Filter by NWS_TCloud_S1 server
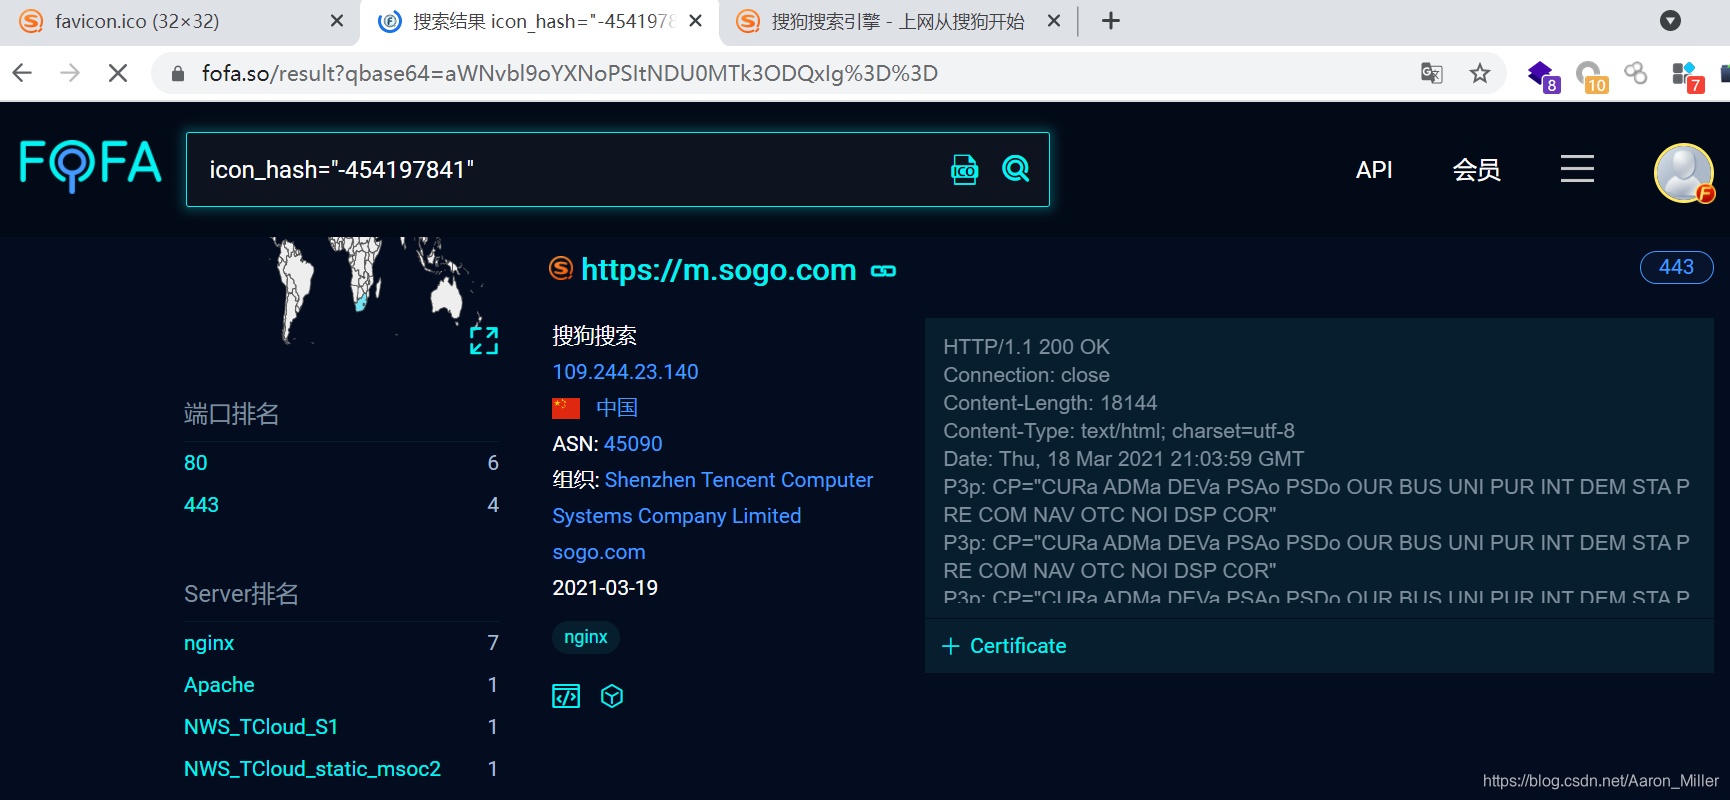 pyautogui.click(x=261, y=727)
